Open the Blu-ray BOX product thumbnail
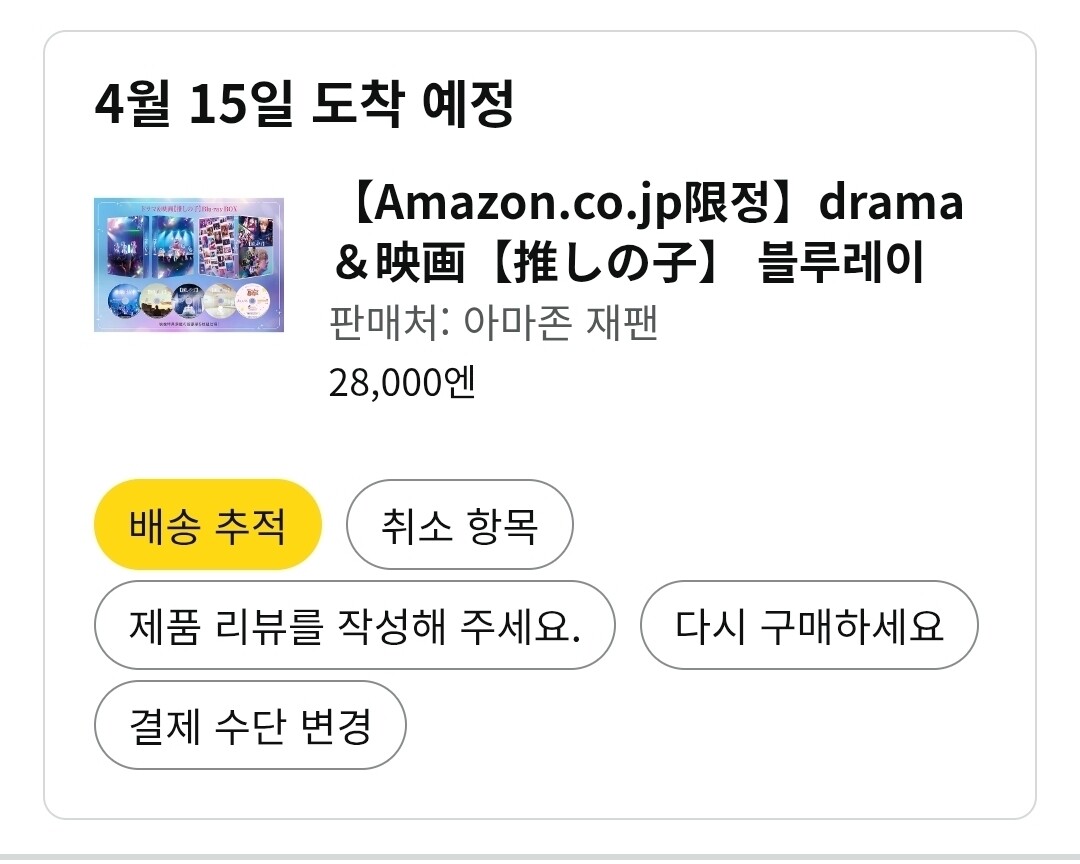This screenshot has width=1080, height=864. pyautogui.click(x=189, y=265)
